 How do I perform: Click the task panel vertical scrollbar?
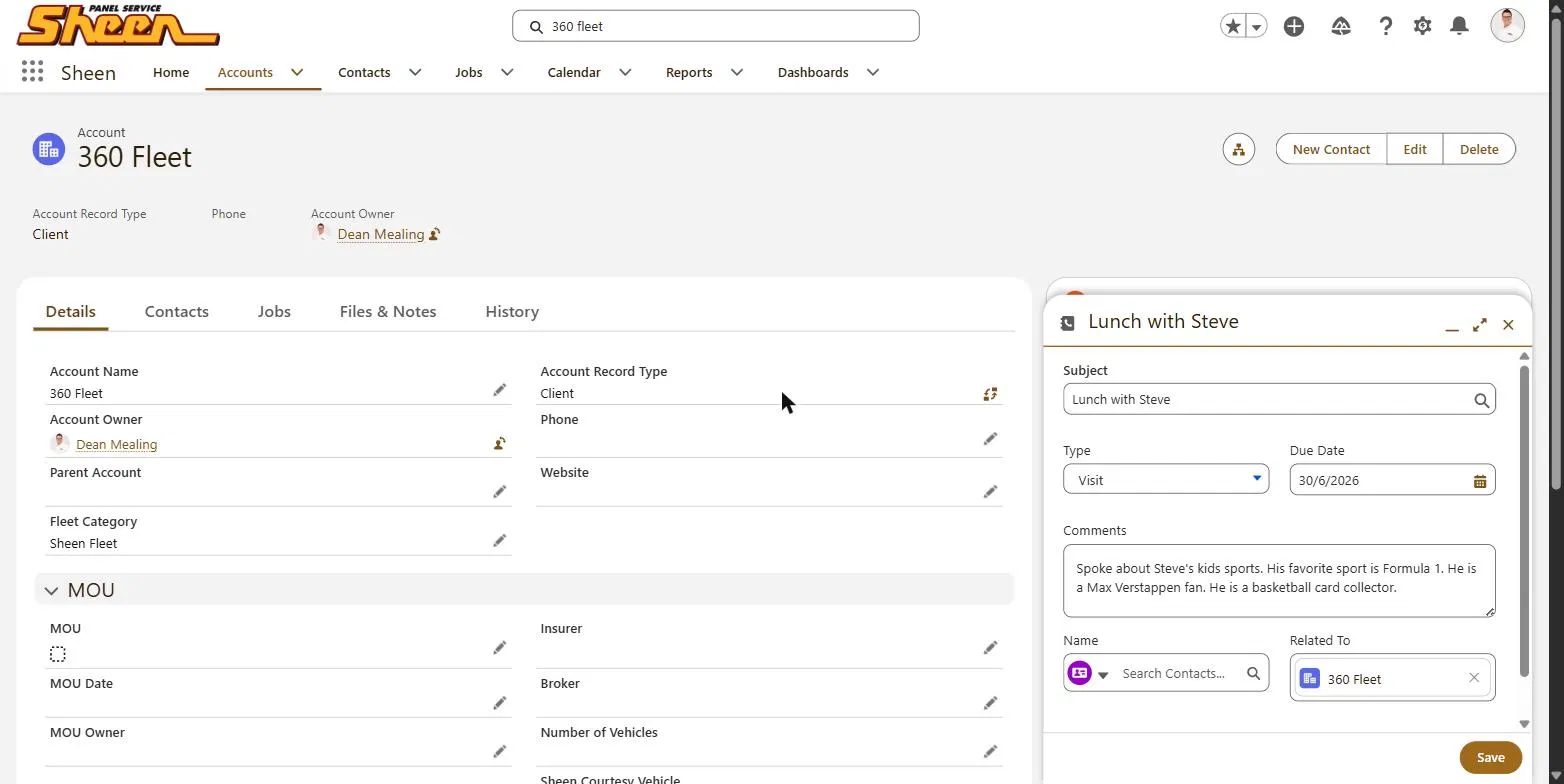click(1524, 520)
